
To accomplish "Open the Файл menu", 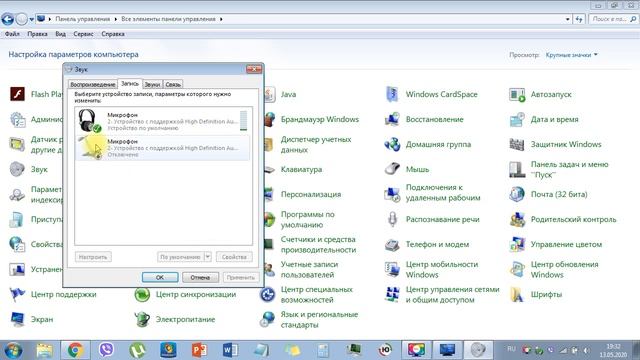I will pos(12,34).
